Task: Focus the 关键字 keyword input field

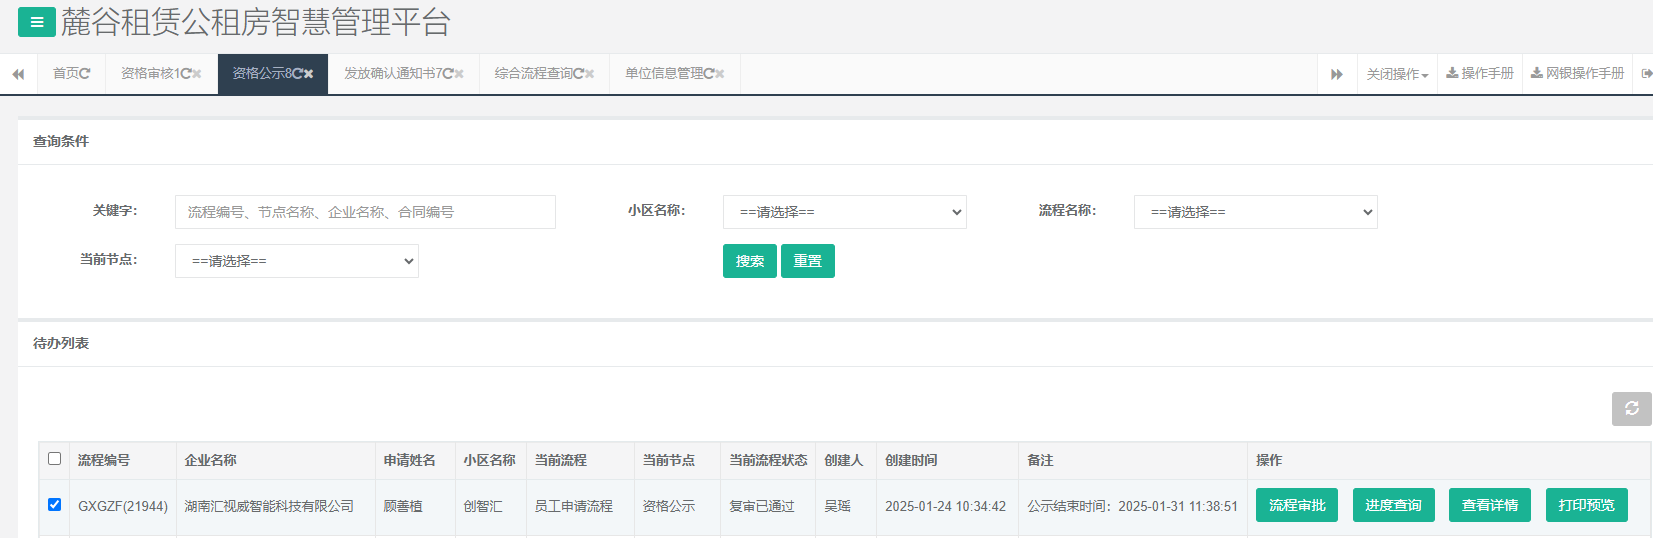Action: click(x=365, y=212)
